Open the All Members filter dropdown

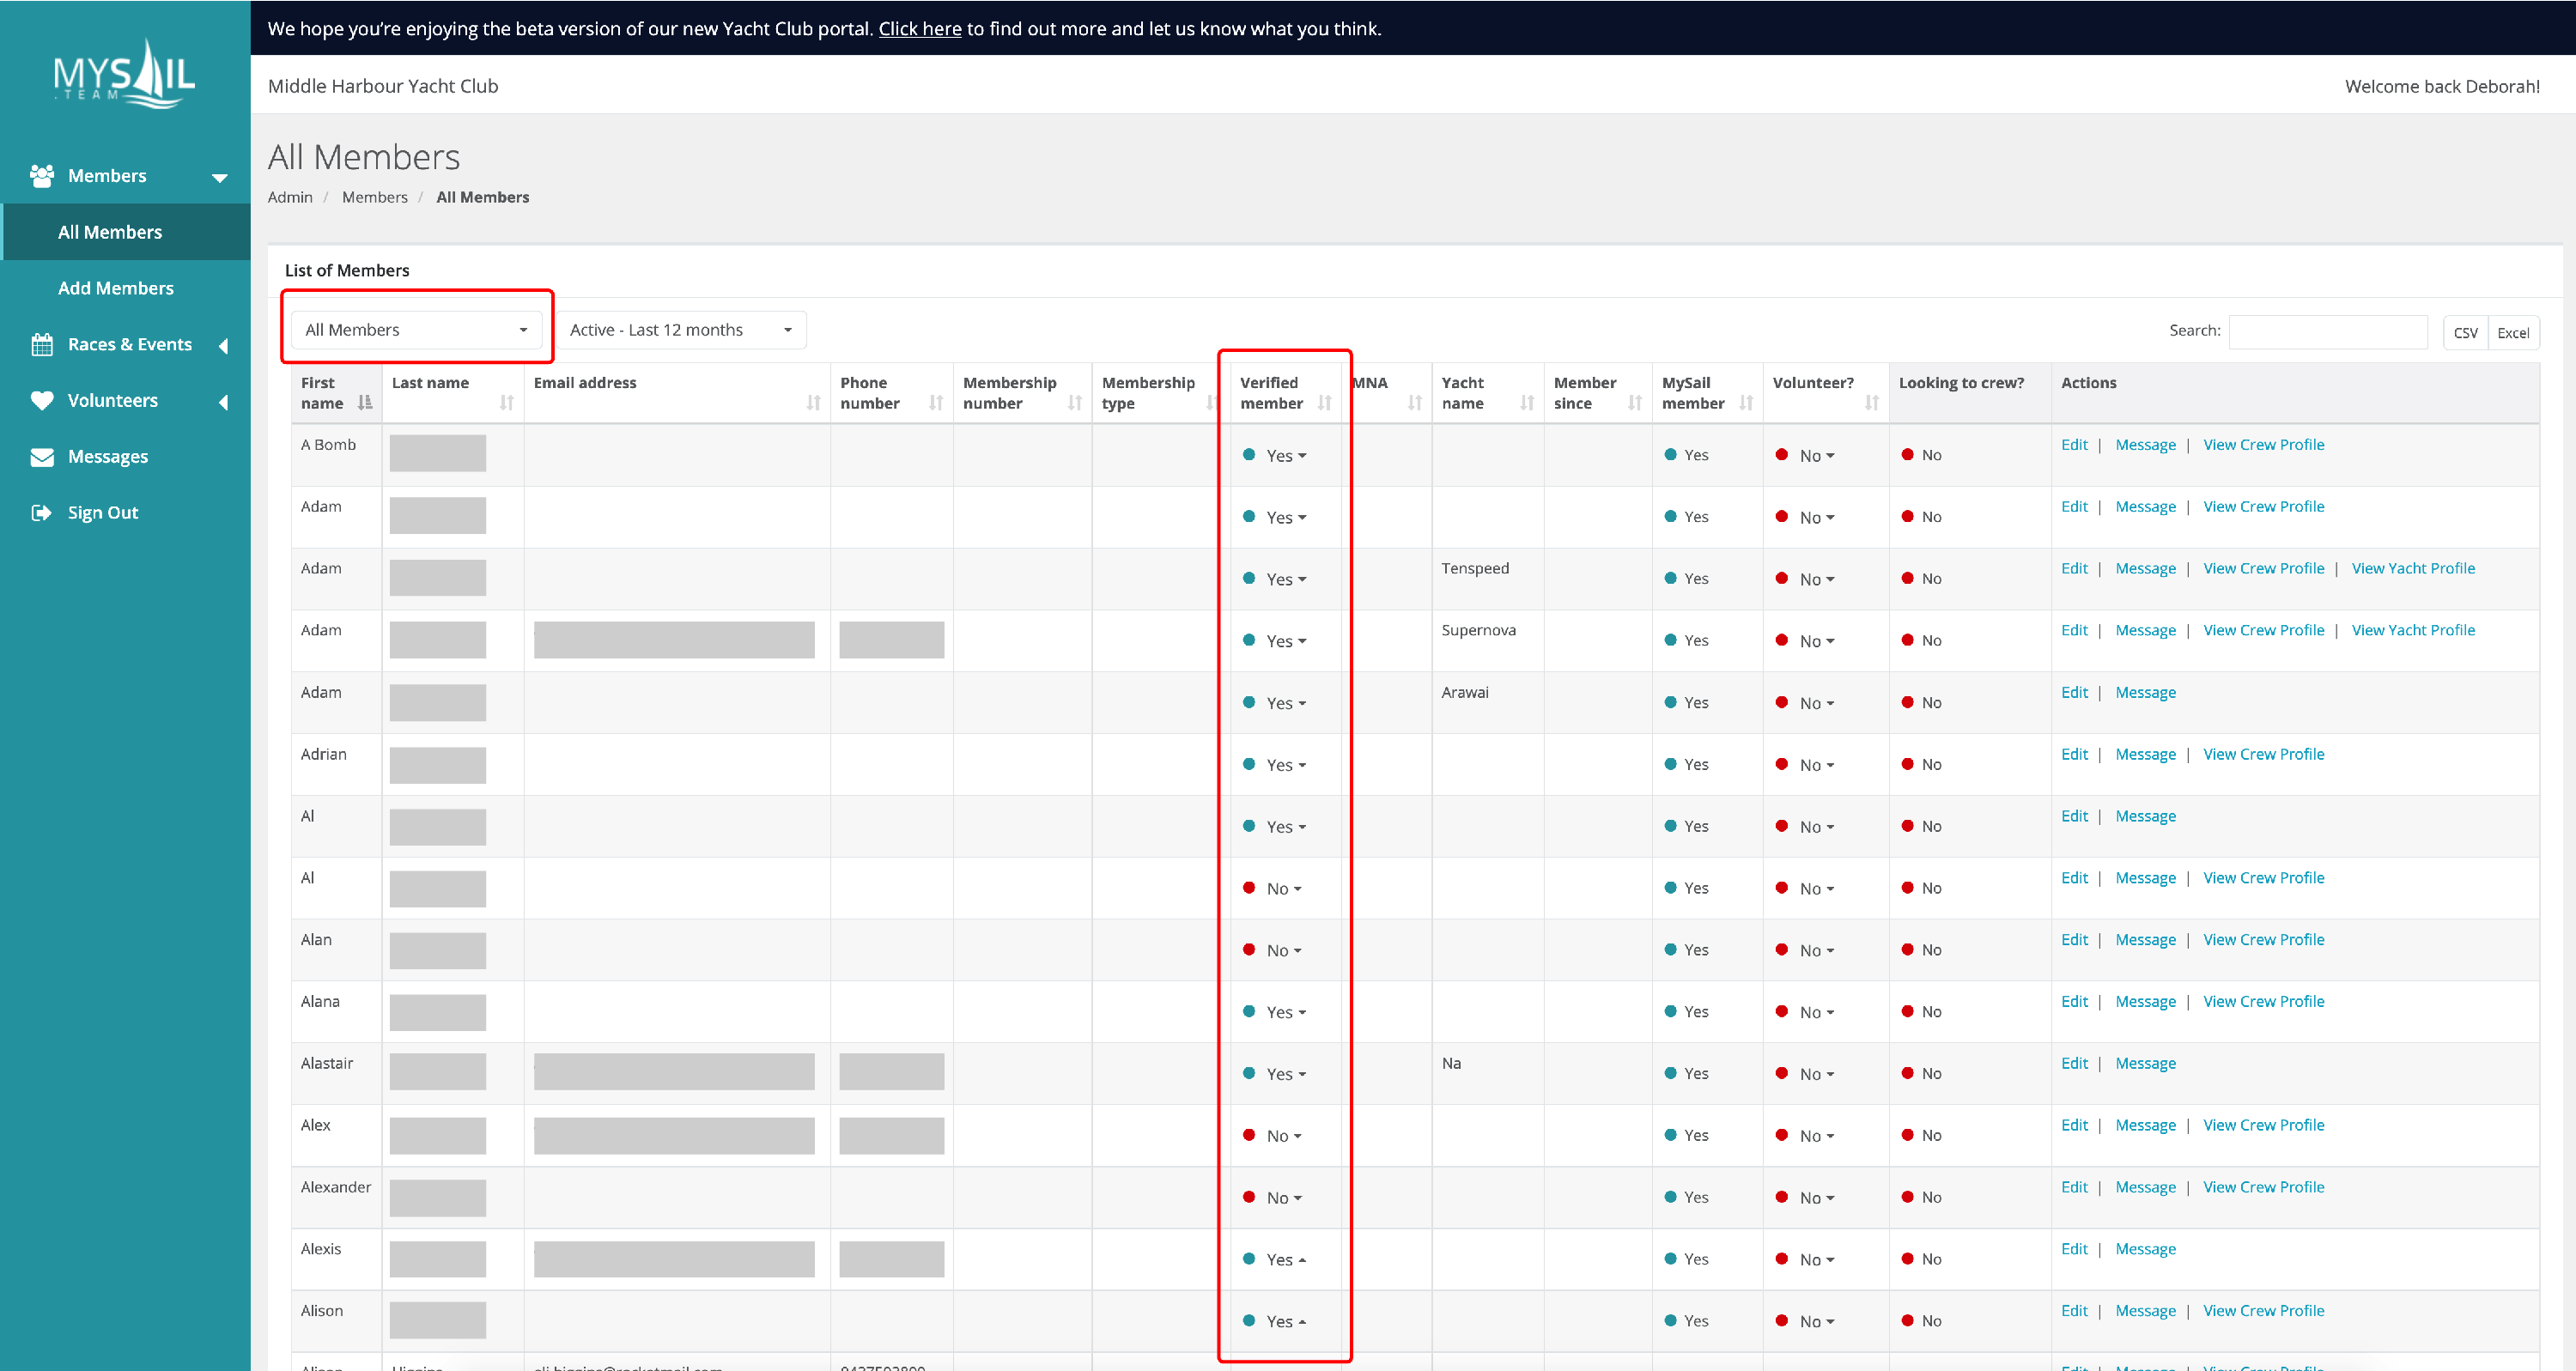tap(416, 330)
